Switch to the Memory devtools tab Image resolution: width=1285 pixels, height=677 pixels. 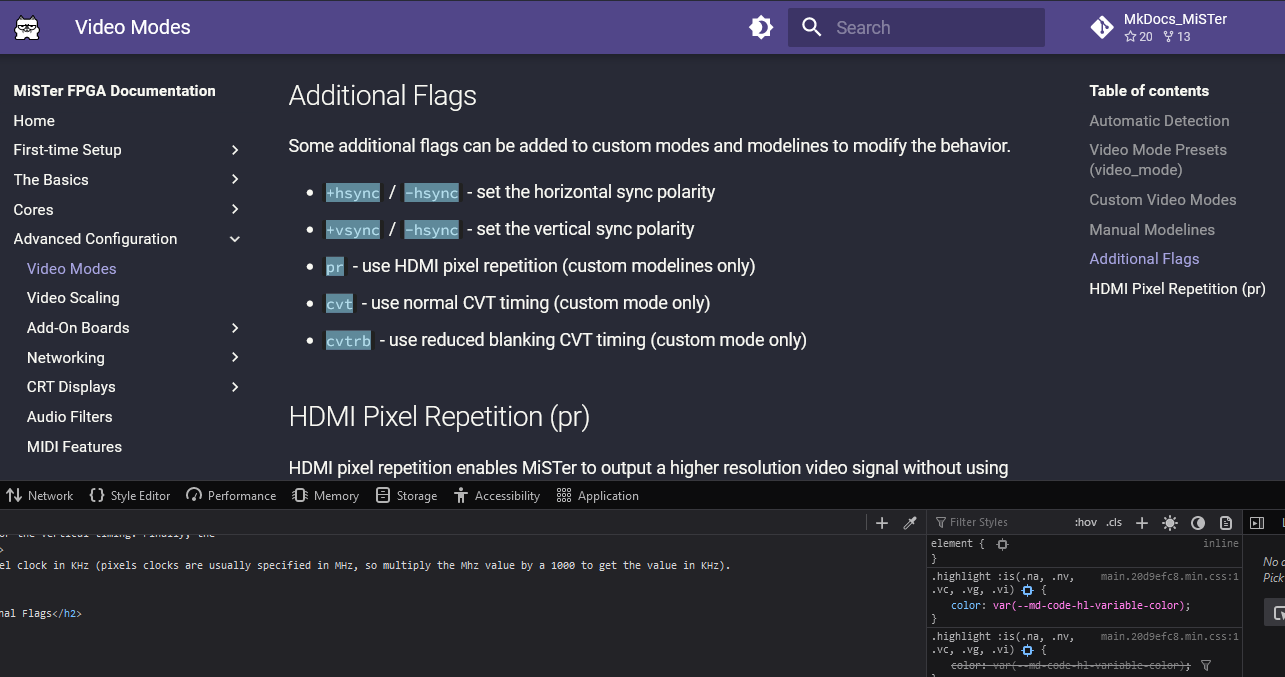click(x=326, y=496)
